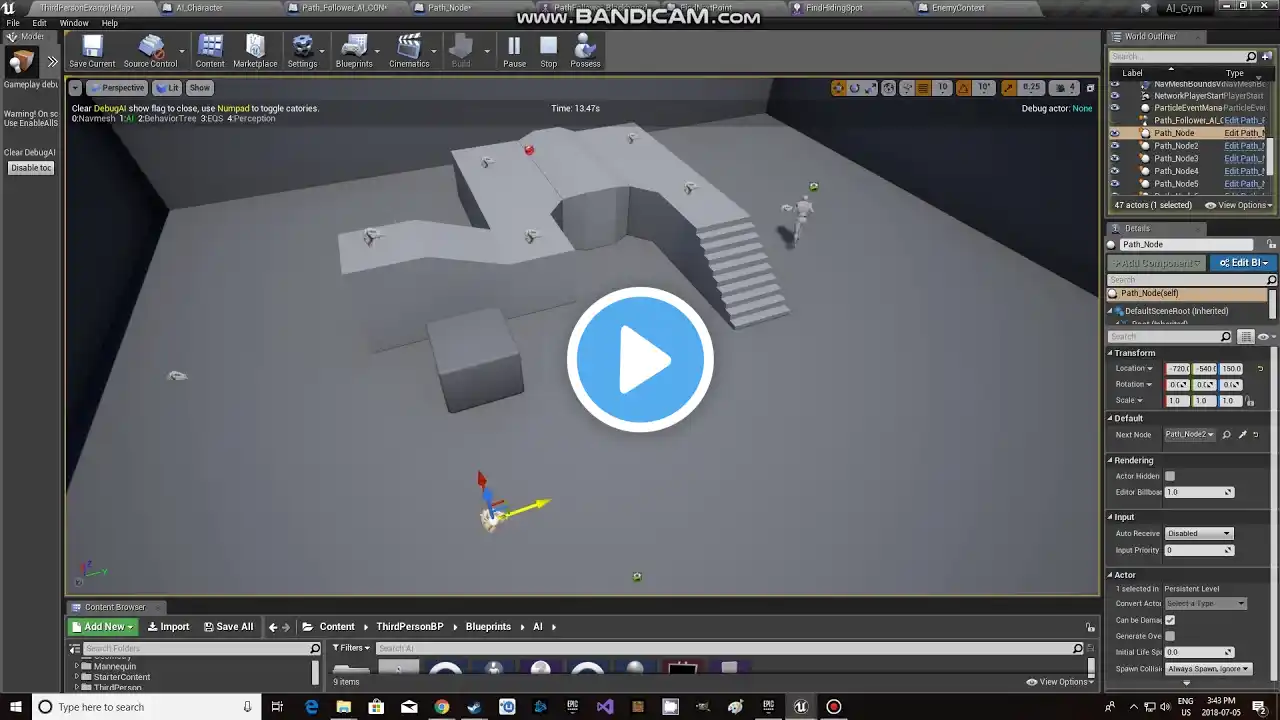Open the scale snap value 0.25 dropdown

(1031, 88)
